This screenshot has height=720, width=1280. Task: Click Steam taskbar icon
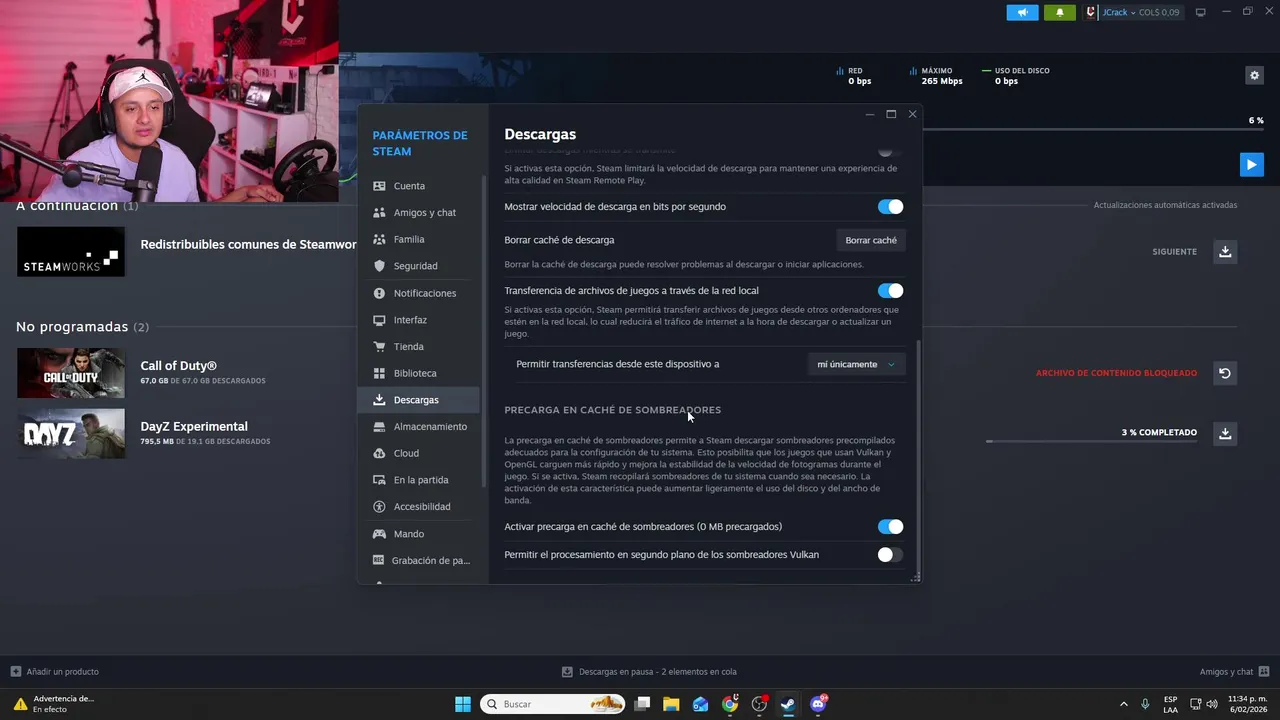point(789,704)
